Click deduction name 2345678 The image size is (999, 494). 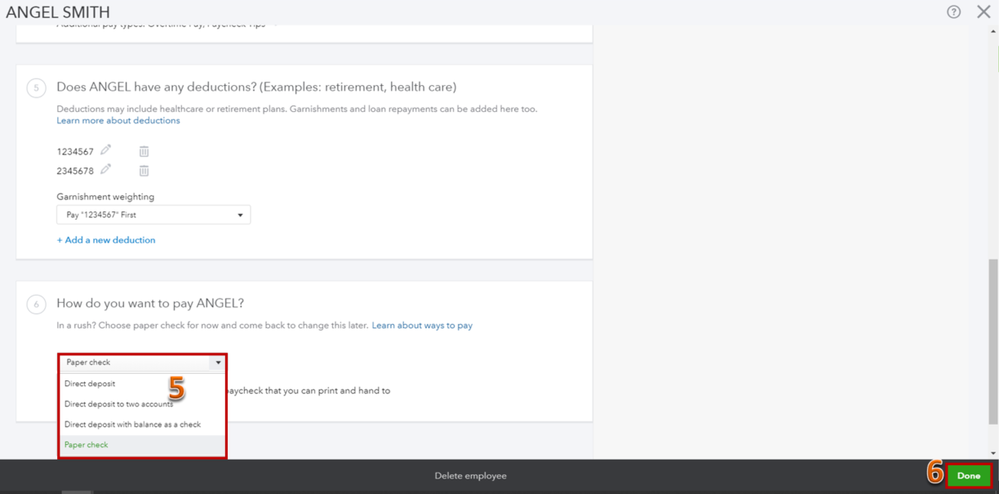75,171
